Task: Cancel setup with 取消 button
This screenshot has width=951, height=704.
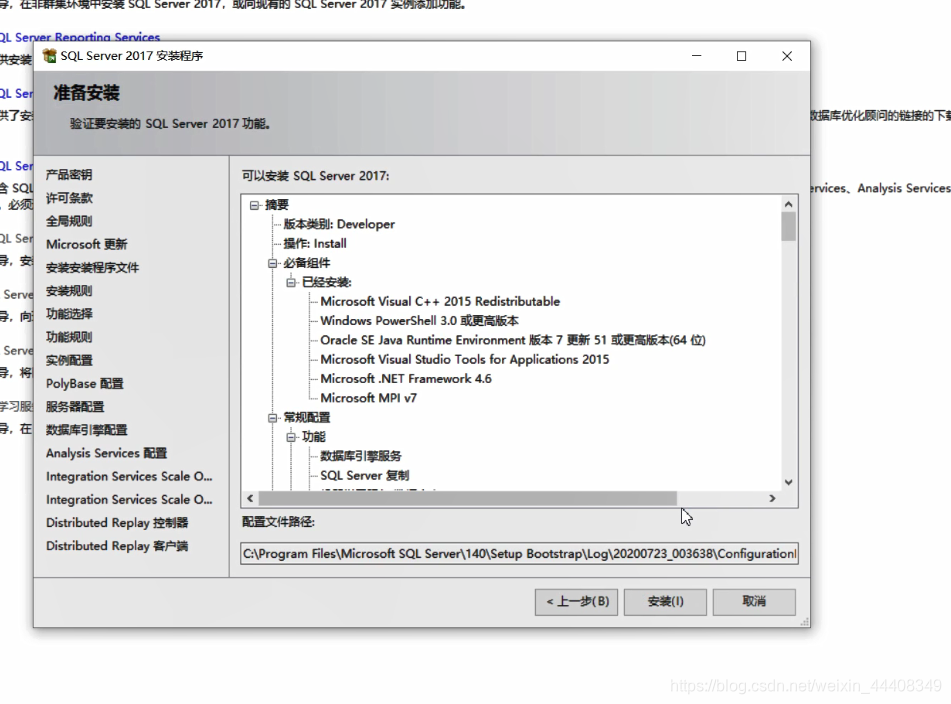Action: pyautogui.click(x=754, y=602)
